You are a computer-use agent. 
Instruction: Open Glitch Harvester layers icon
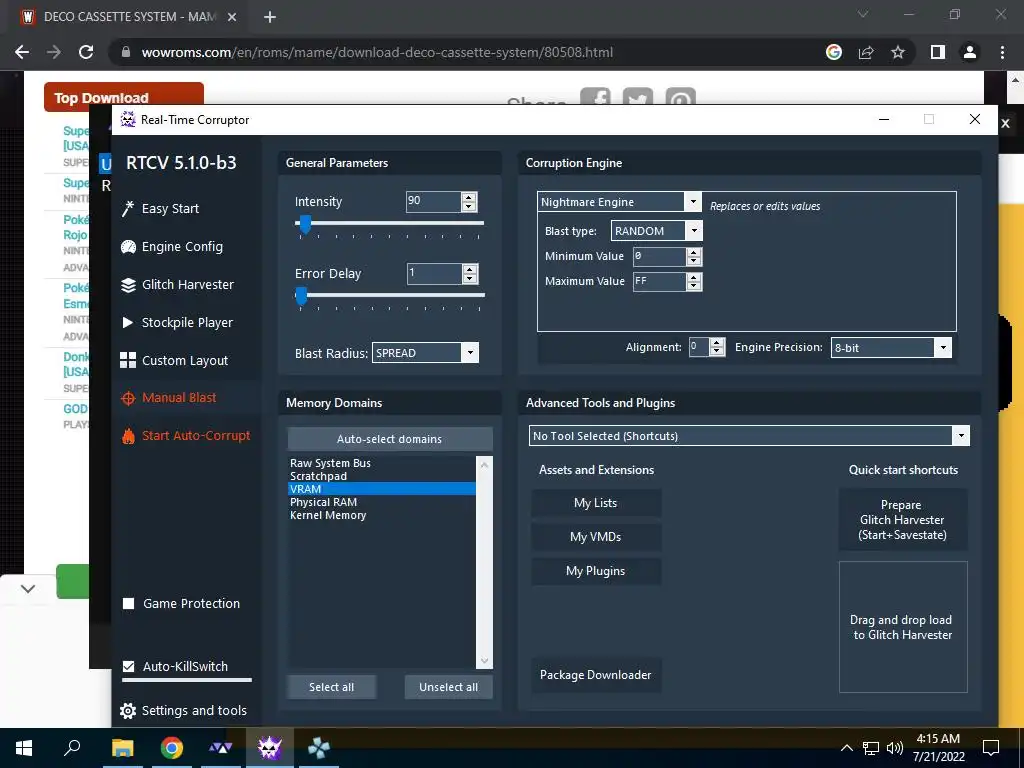click(128, 285)
